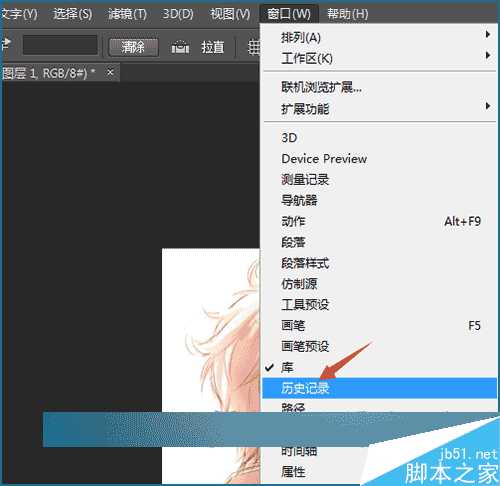Viewport: 500px width, 486px height.
Task: Open the 选择(S) menu
Action: (73, 14)
